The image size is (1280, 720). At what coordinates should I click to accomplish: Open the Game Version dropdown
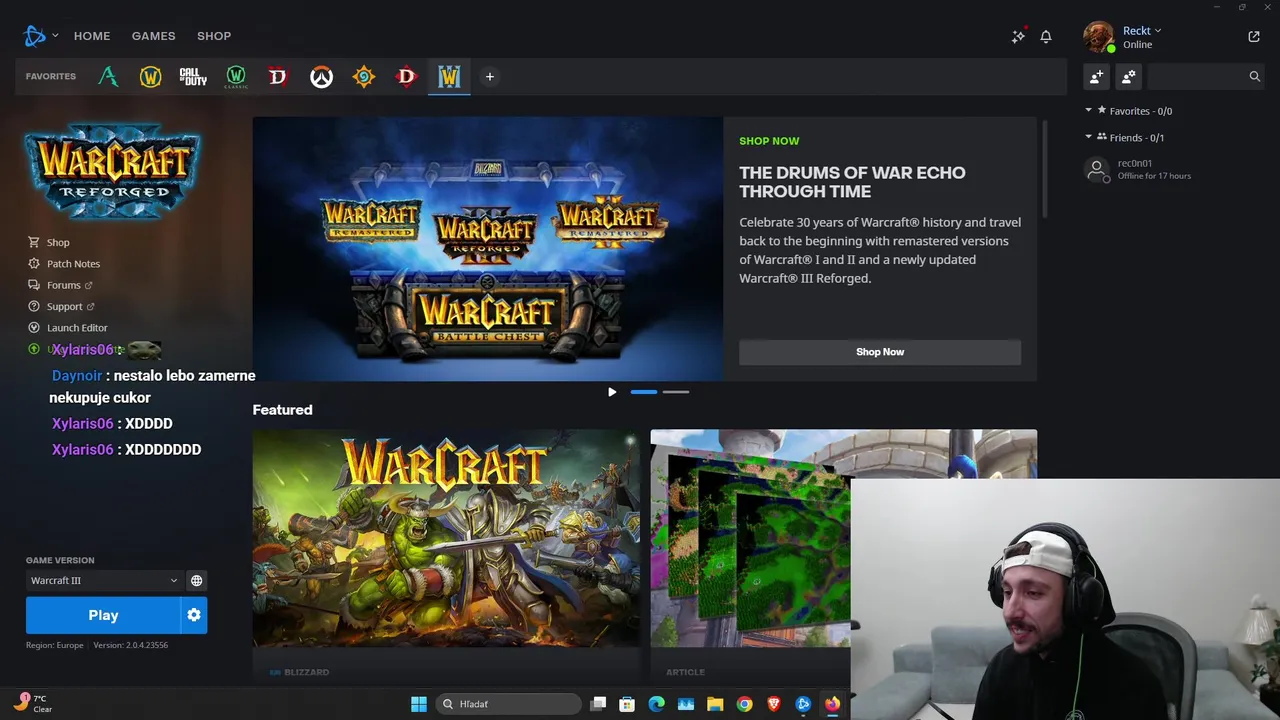coord(103,580)
